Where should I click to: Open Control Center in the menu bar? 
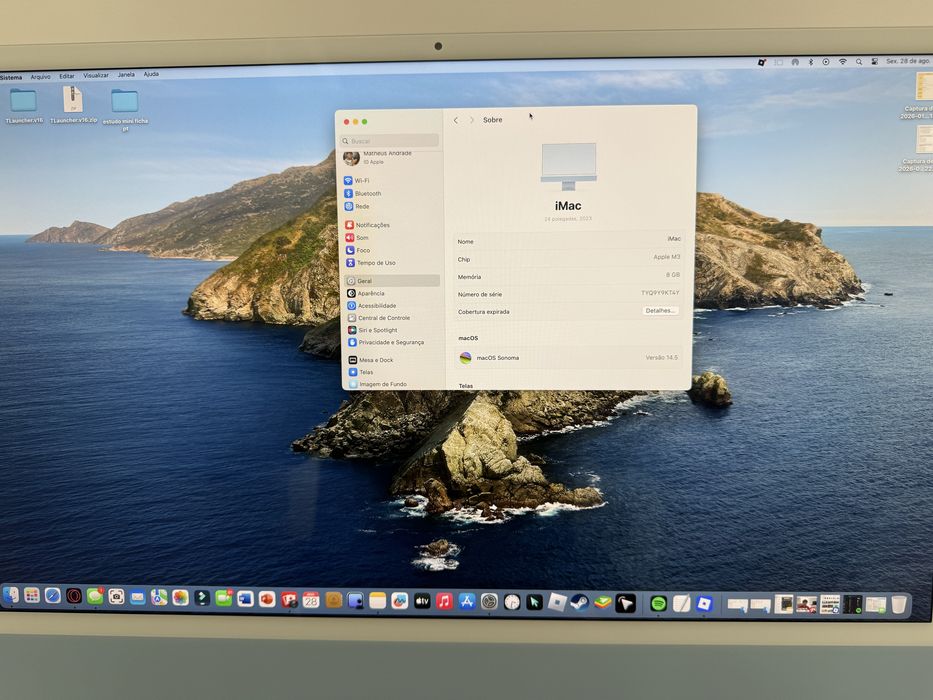coord(874,61)
